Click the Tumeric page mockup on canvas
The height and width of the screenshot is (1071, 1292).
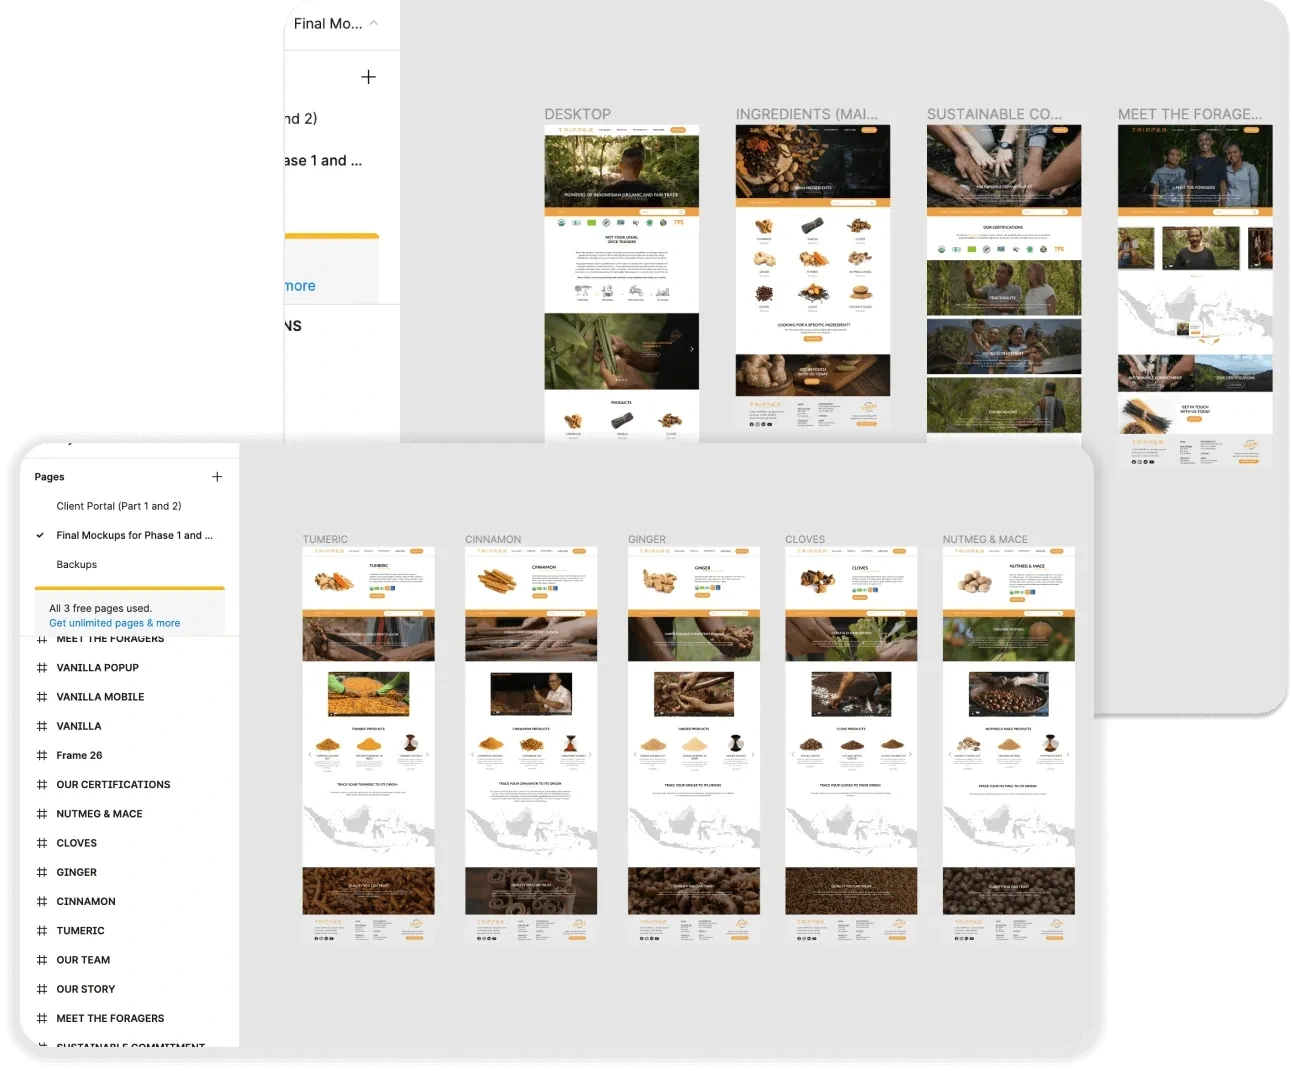pyautogui.click(x=369, y=745)
